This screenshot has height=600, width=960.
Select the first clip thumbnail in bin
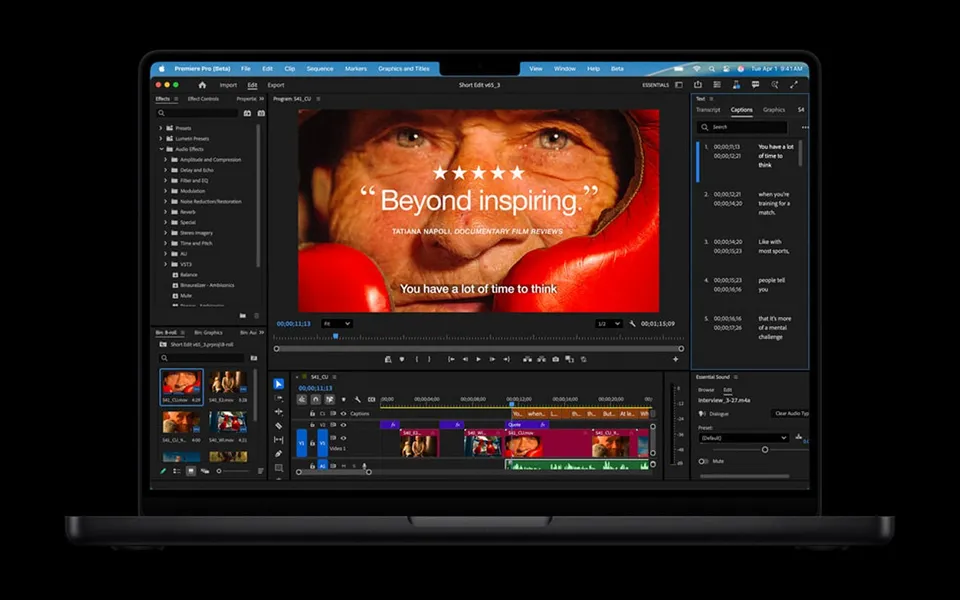(181, 383)
